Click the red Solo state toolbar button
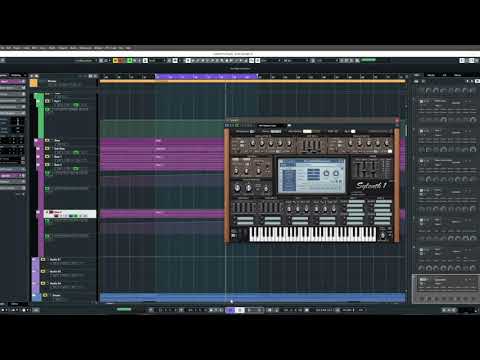The height and width of the screenshot is (360, 480). 120,60
